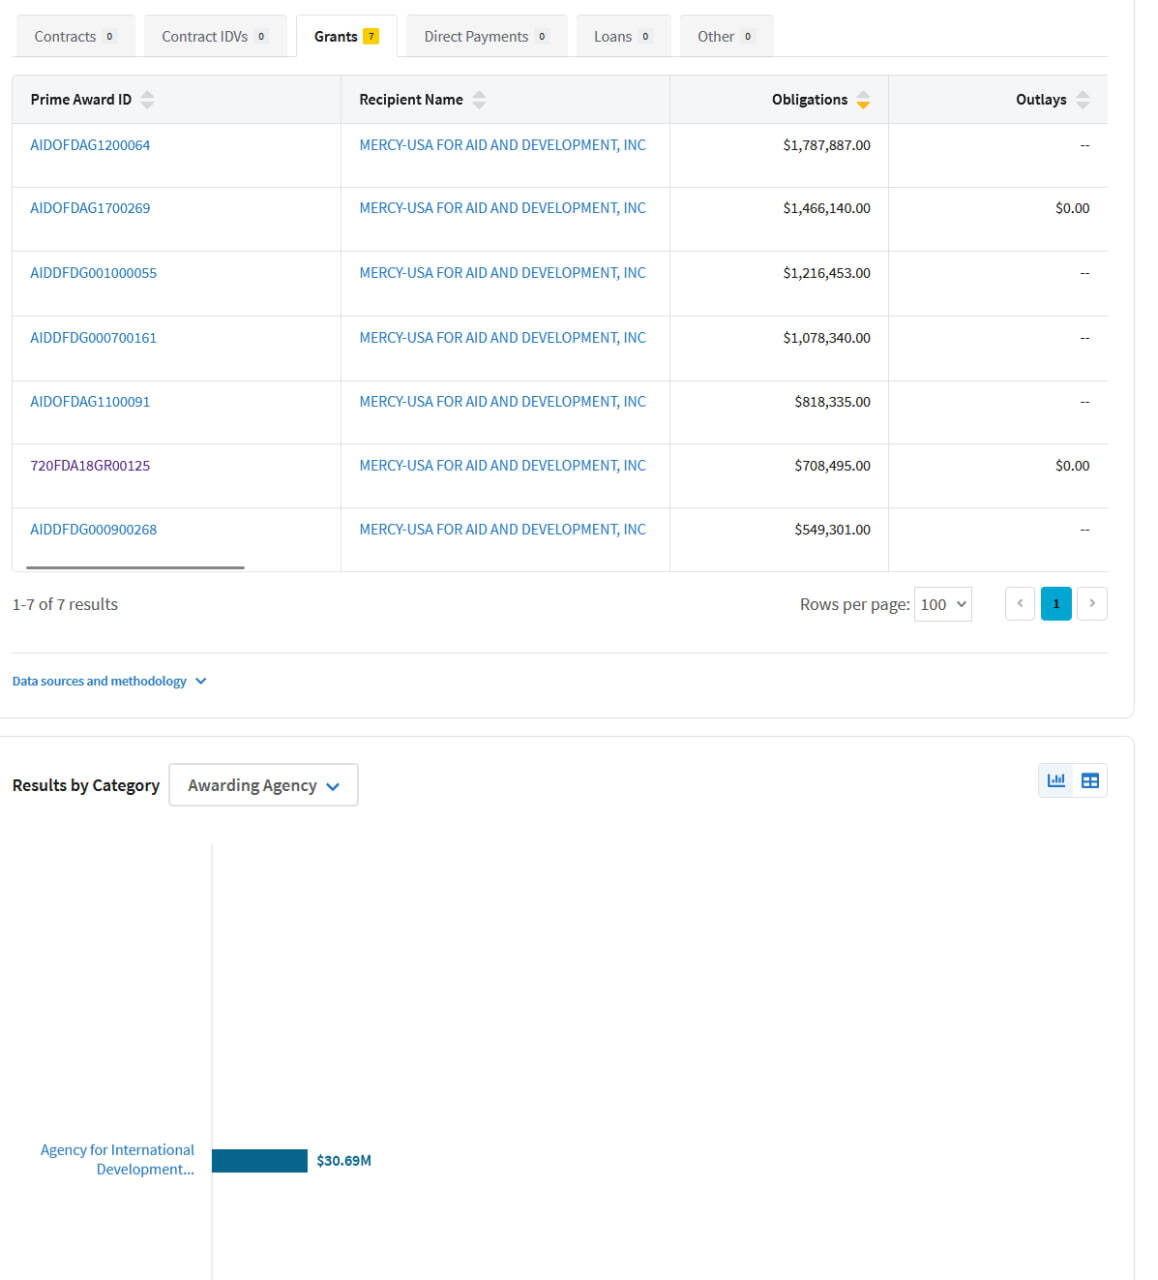
Task: Sort by Obligations column arrows
Action: pyautogui.click(x=863, y=100)
